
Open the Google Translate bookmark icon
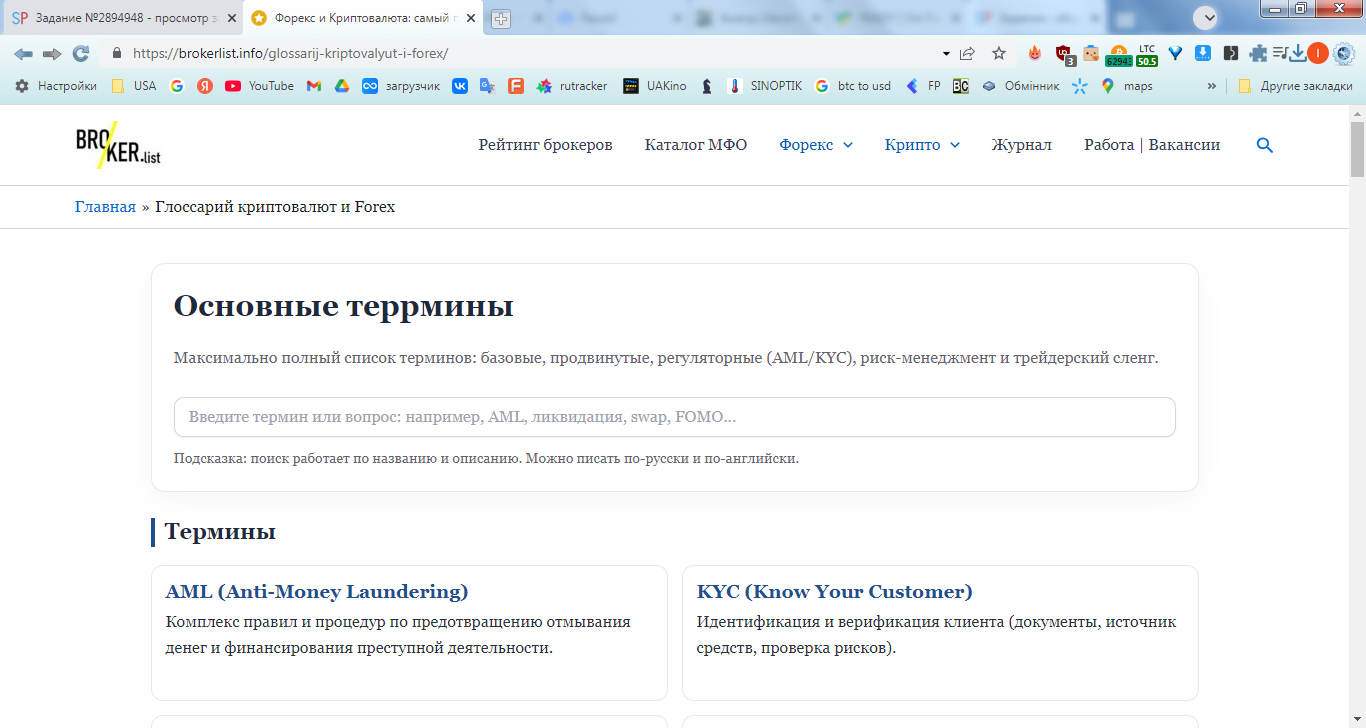pos(488,86)
